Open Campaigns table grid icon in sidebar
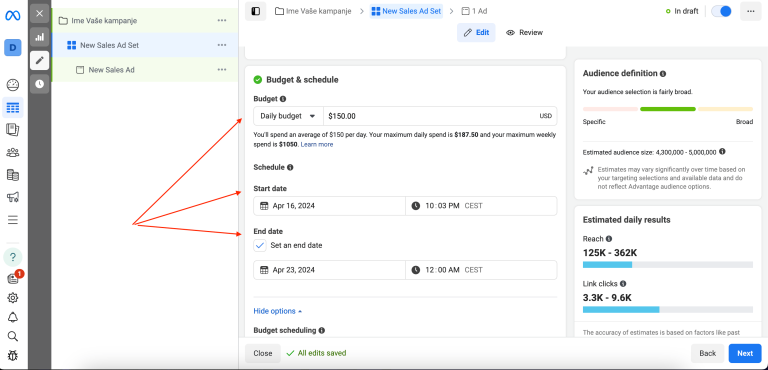This screenshot has height=370, width=768. [13, 107]
